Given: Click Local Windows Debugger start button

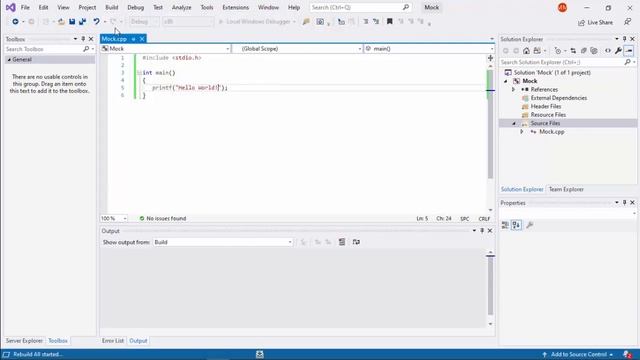Looking at the screenshot, I should (255, 22).
